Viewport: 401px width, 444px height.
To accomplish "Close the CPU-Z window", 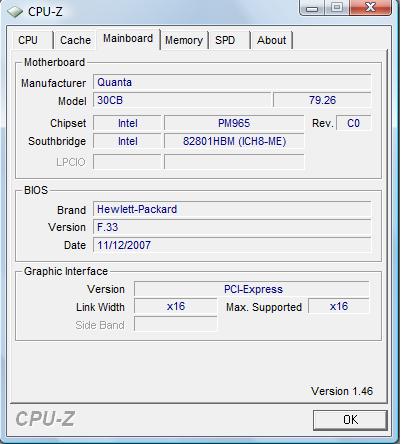I will point(370,8).
